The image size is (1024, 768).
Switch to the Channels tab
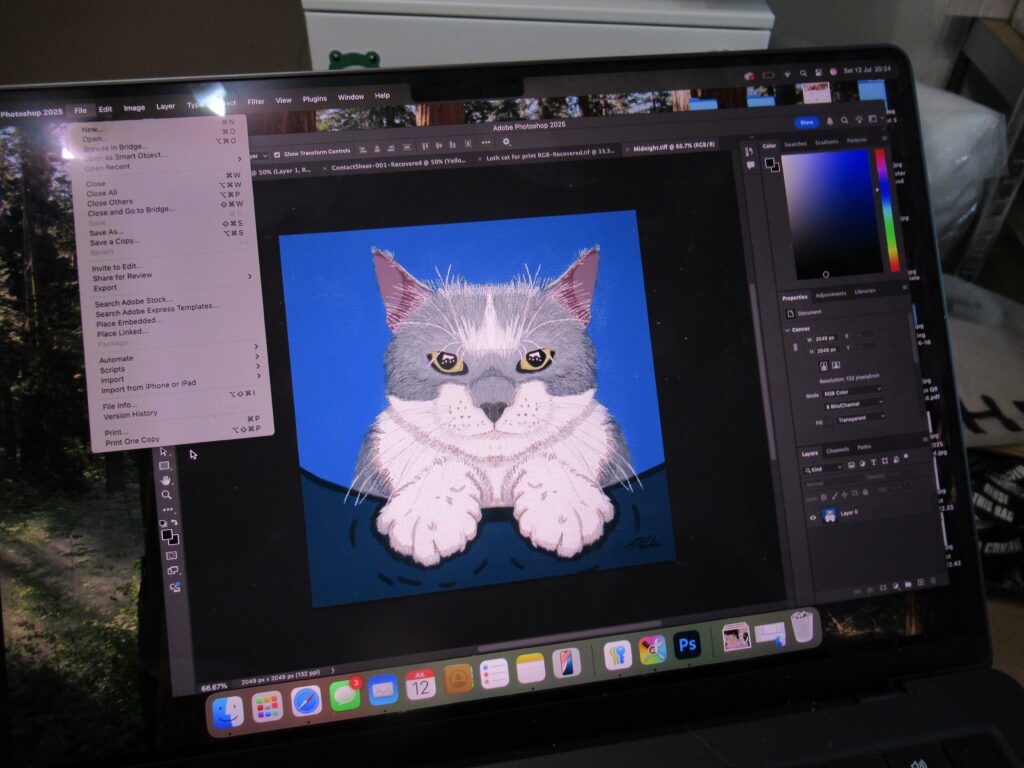837,450
